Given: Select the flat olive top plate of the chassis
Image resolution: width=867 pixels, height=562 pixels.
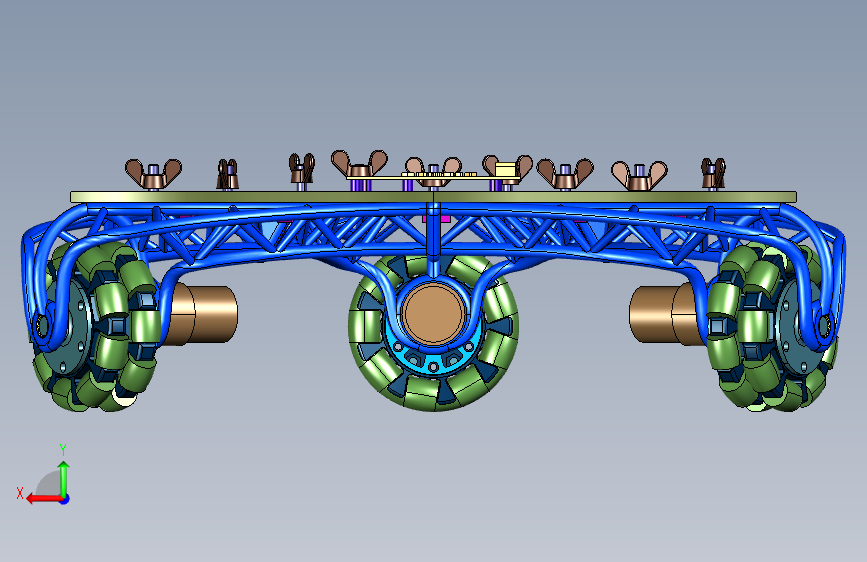Looking at the screenshot, I should (434, 197).
